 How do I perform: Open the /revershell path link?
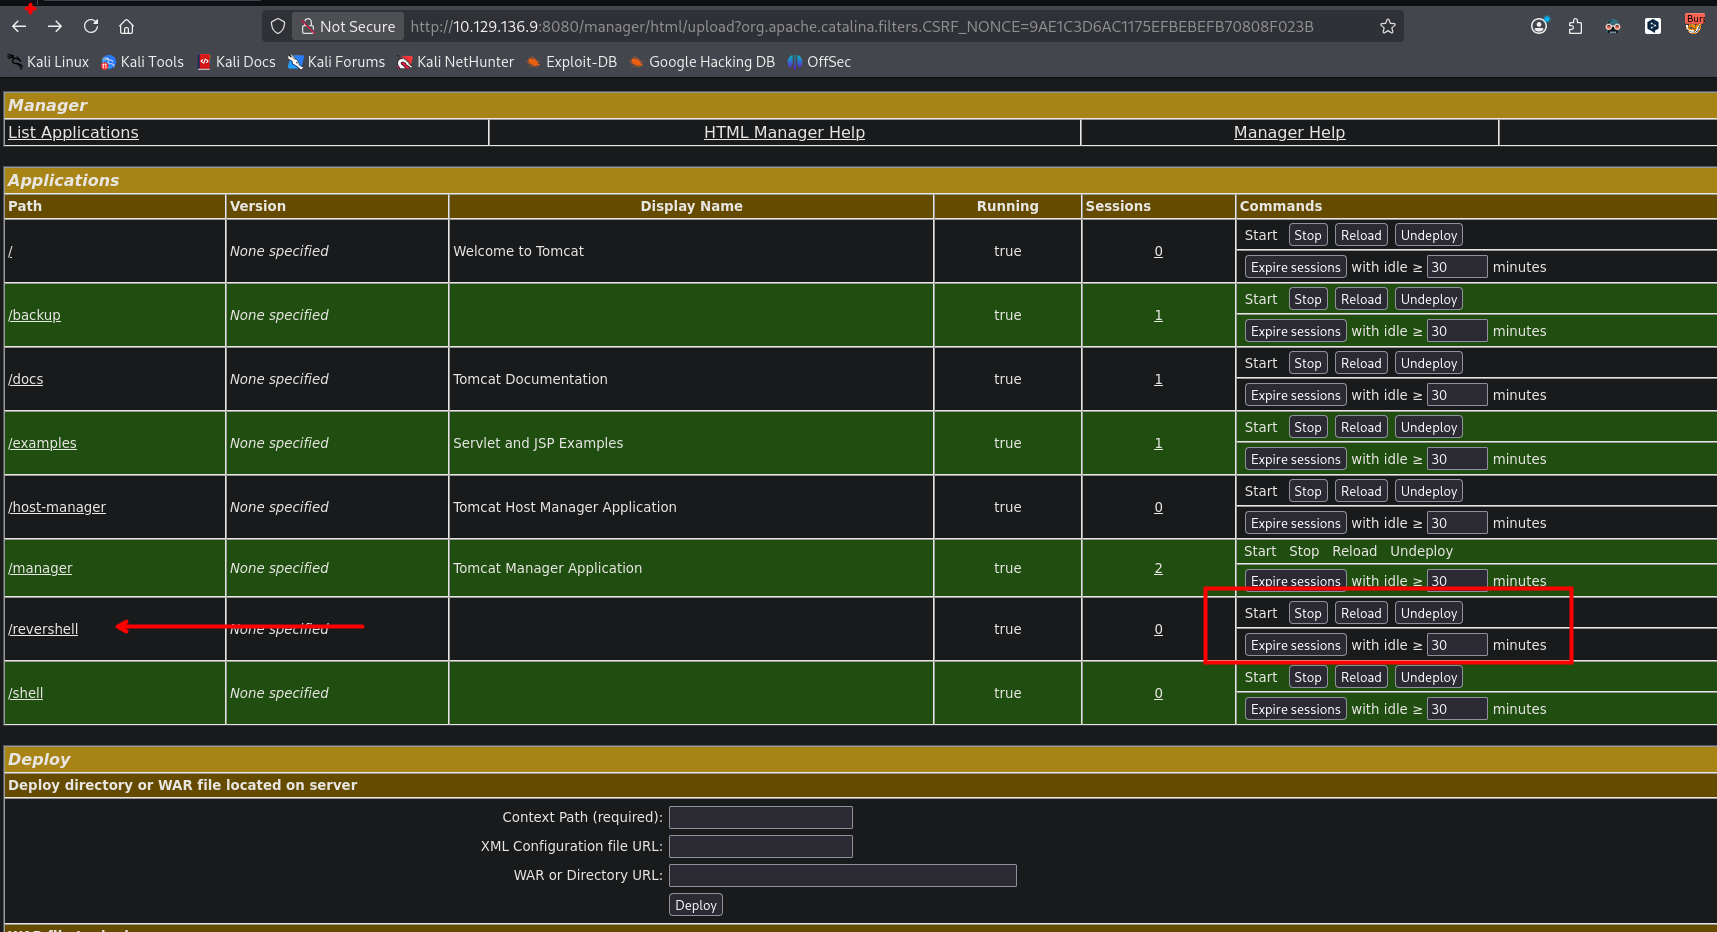43,629
